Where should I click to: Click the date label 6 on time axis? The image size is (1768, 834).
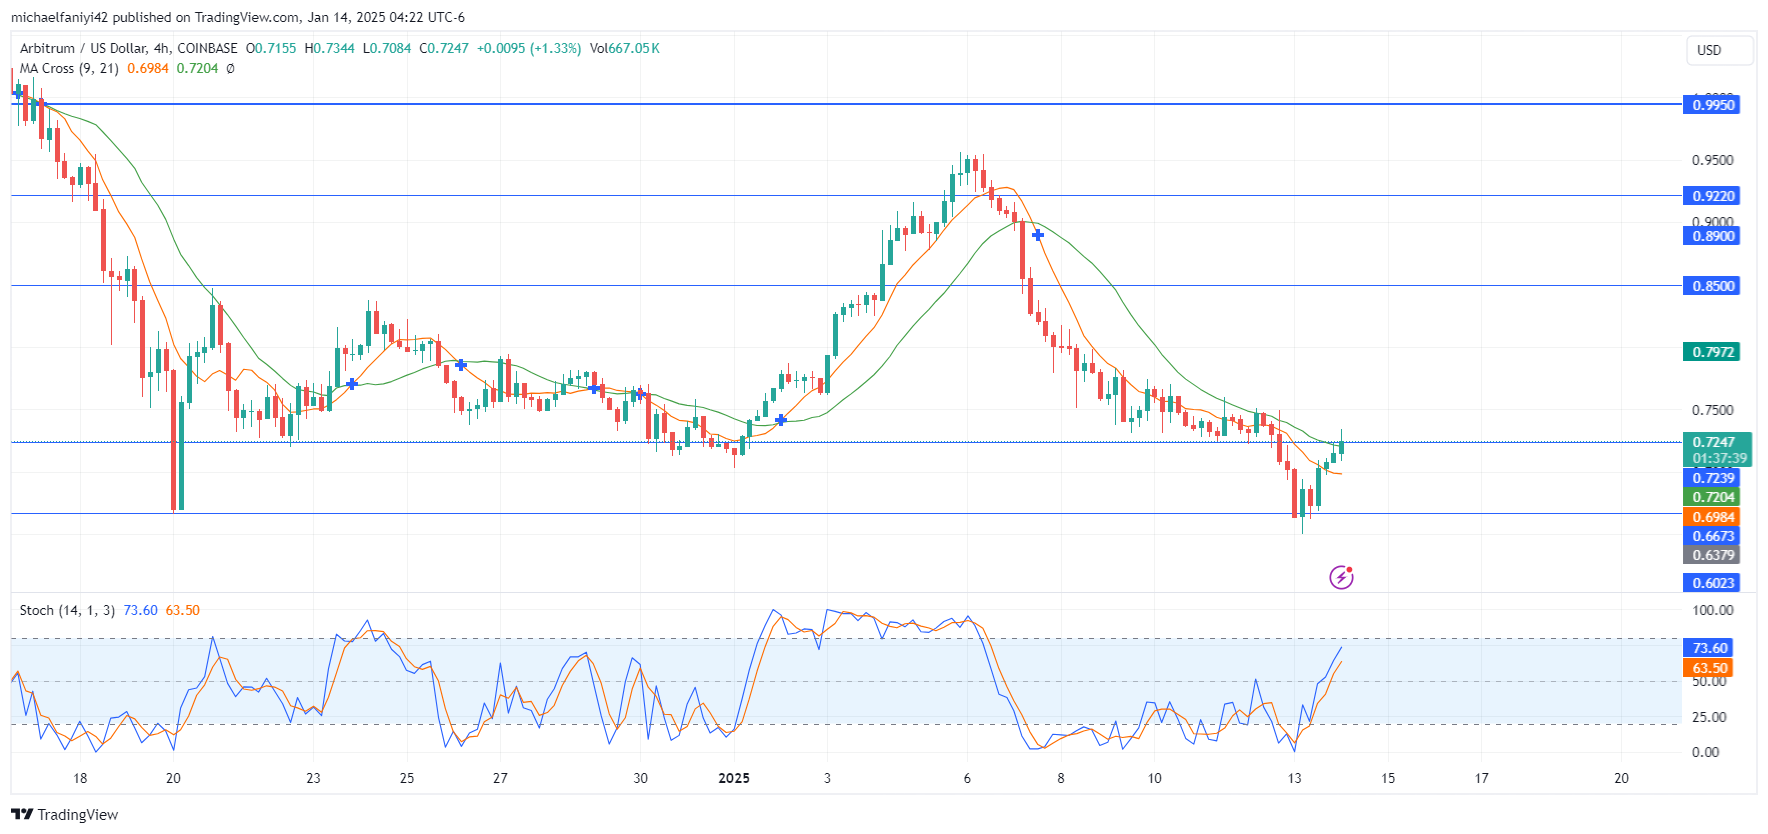click(x=967, y=778)
